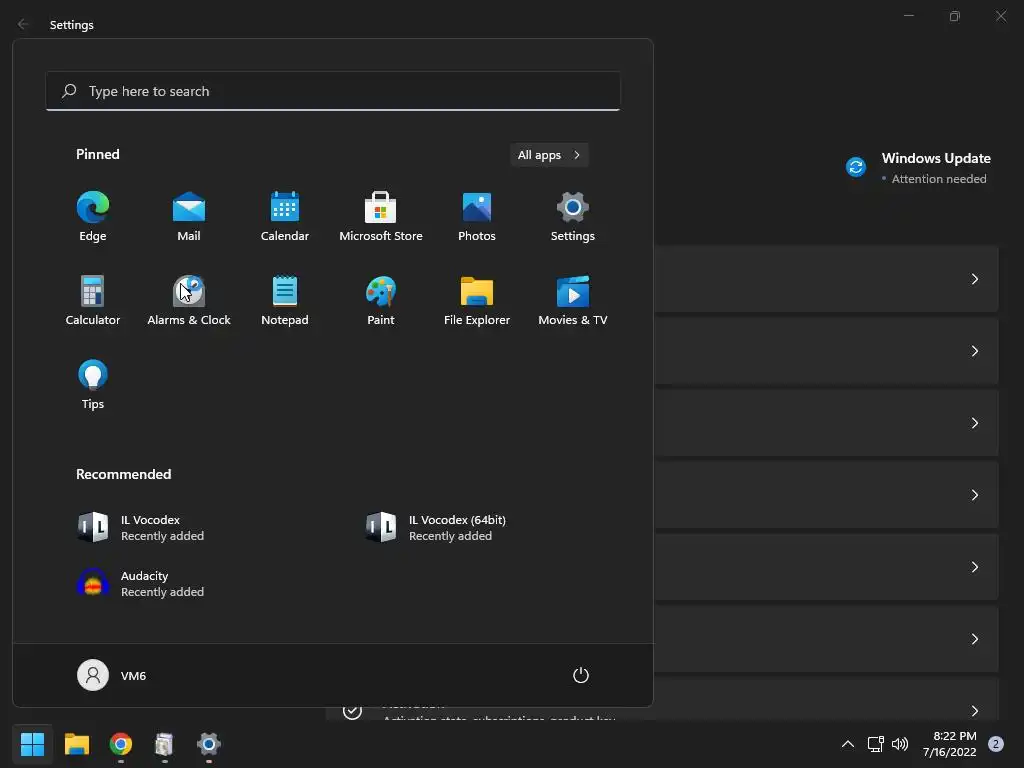The width and height of the screenshot is (1024, 768).
Task: Expand the sixth Settings row chevron
Action: (x=974, y=639)
